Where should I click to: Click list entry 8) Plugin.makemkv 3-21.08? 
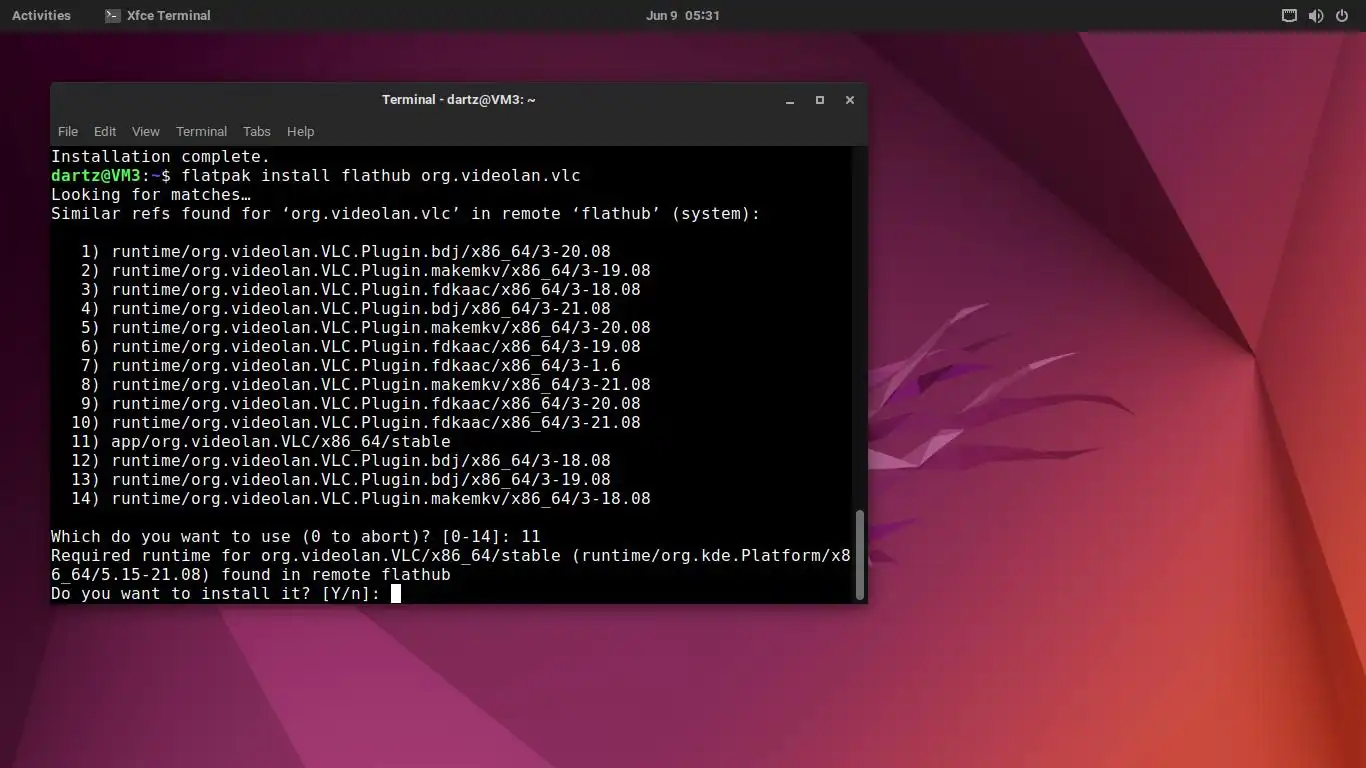366,385
